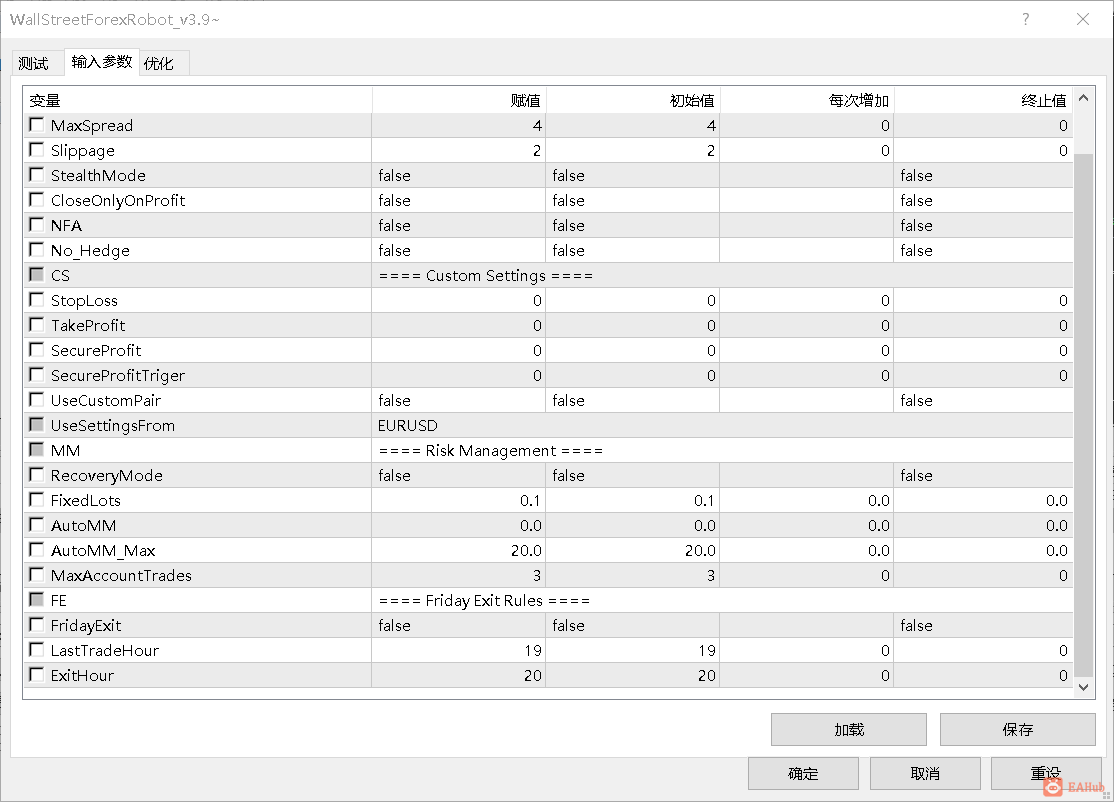Click the scrollbar up arrow
The height and width of the screenshot is (802, 1114).
(x=1083, y=98)
